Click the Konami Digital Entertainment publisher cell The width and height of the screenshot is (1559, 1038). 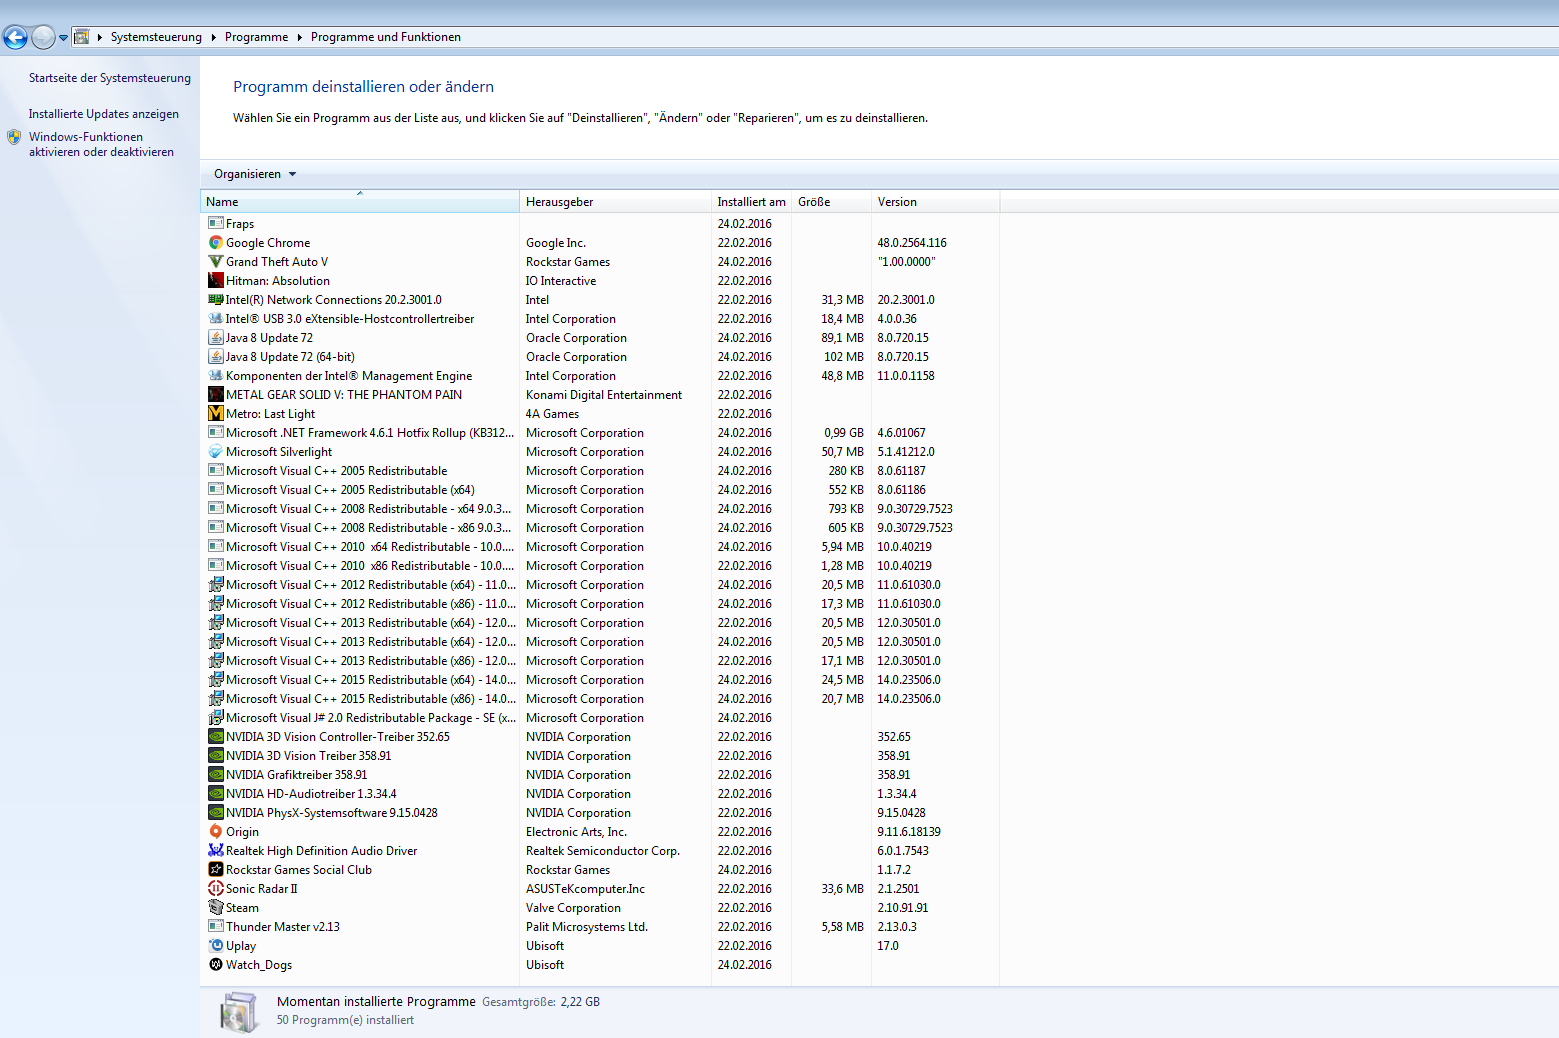(x=604, y=395)
